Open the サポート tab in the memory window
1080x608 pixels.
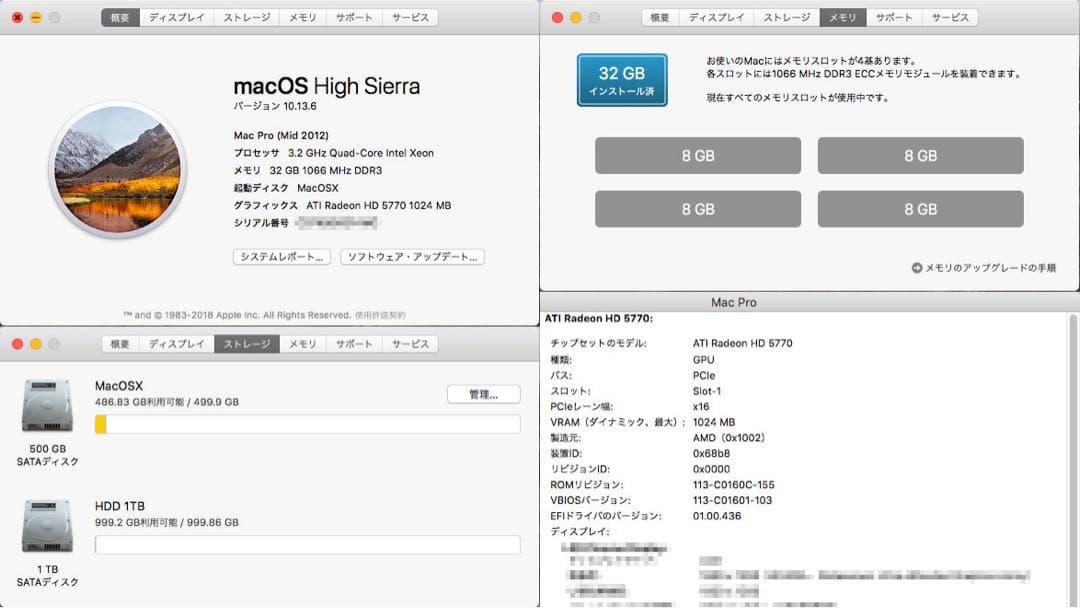[x=894, y=17]
